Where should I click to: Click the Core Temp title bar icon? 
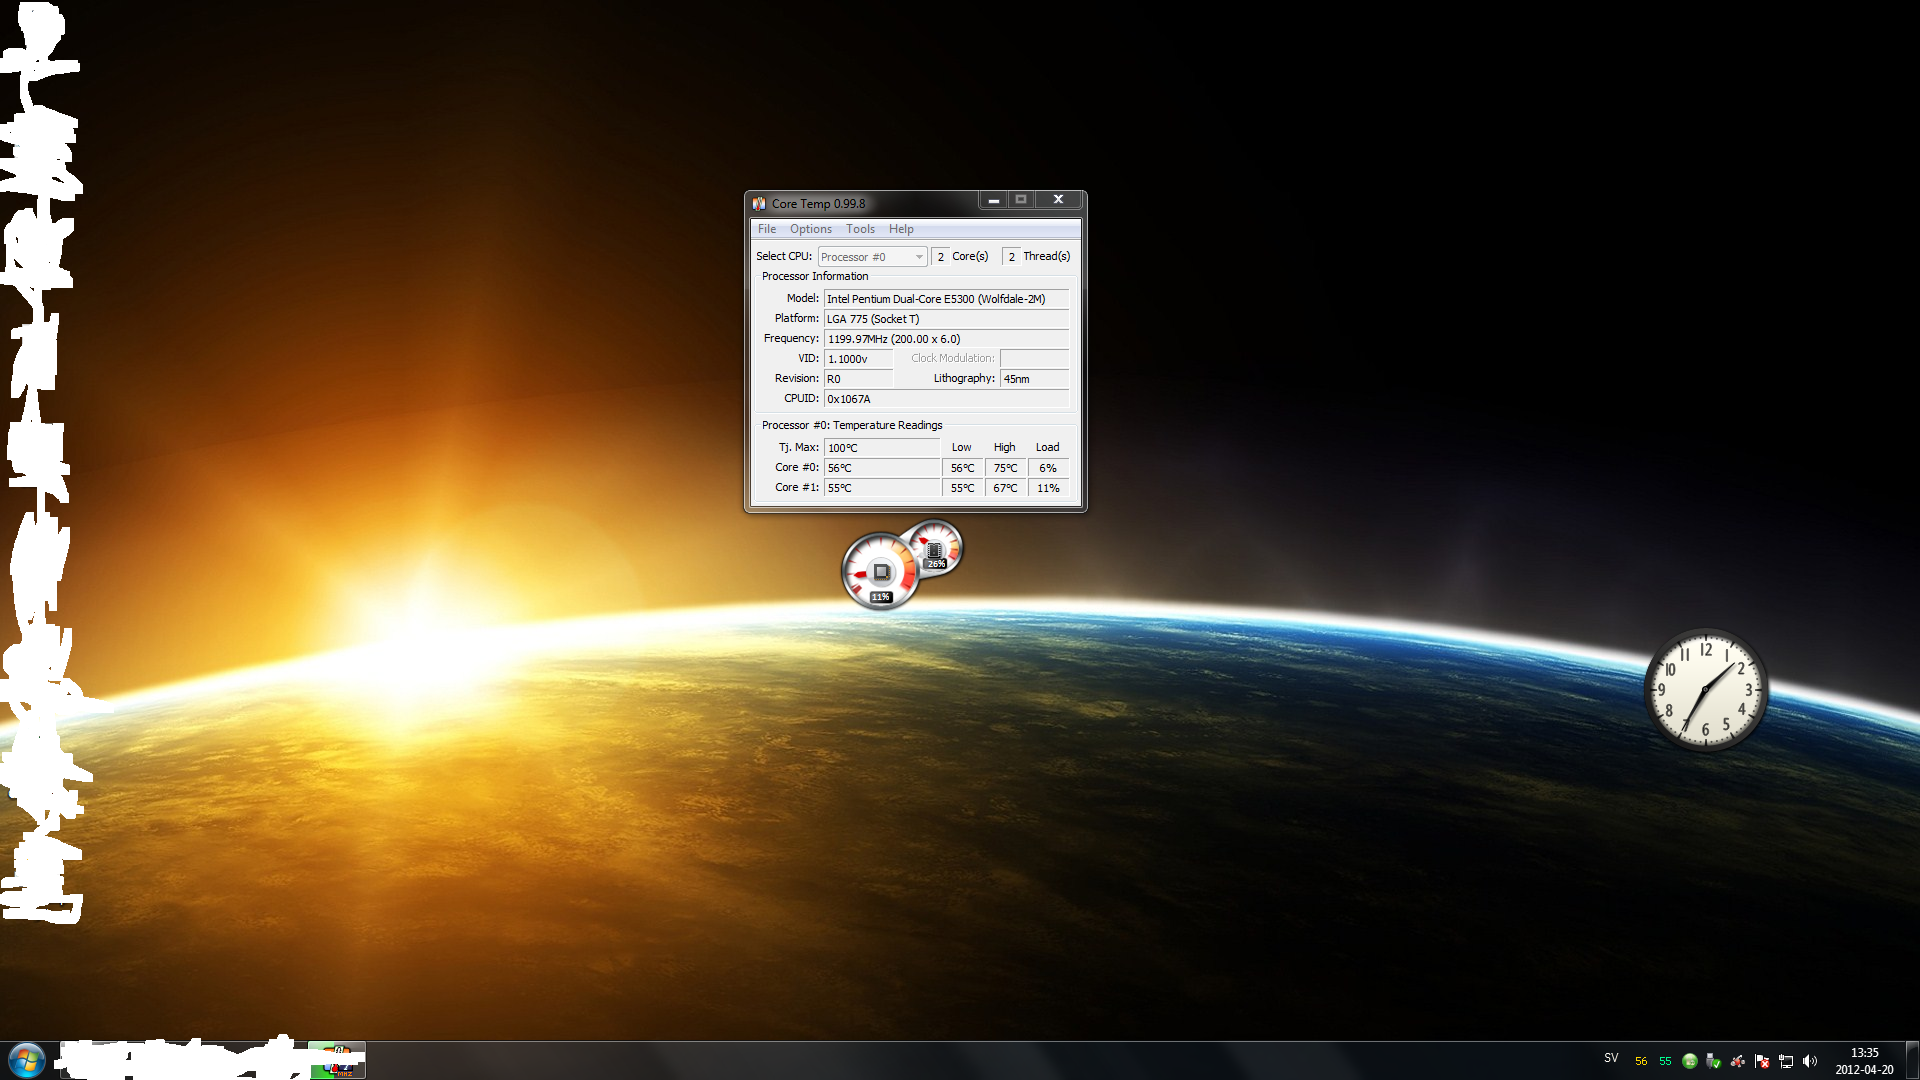coord(759,203)
